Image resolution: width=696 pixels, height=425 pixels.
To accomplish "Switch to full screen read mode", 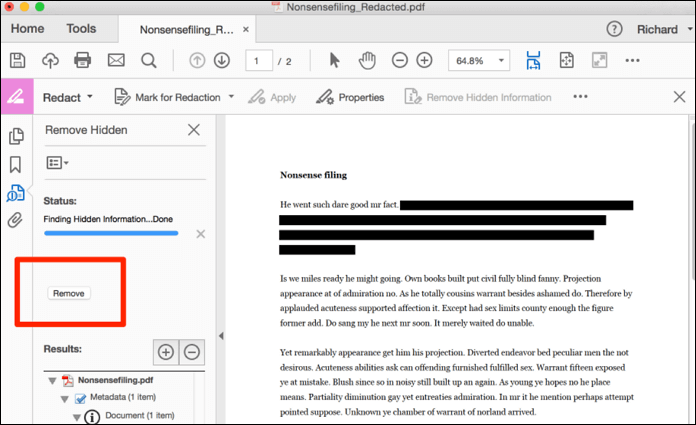I will pos(599,60).
